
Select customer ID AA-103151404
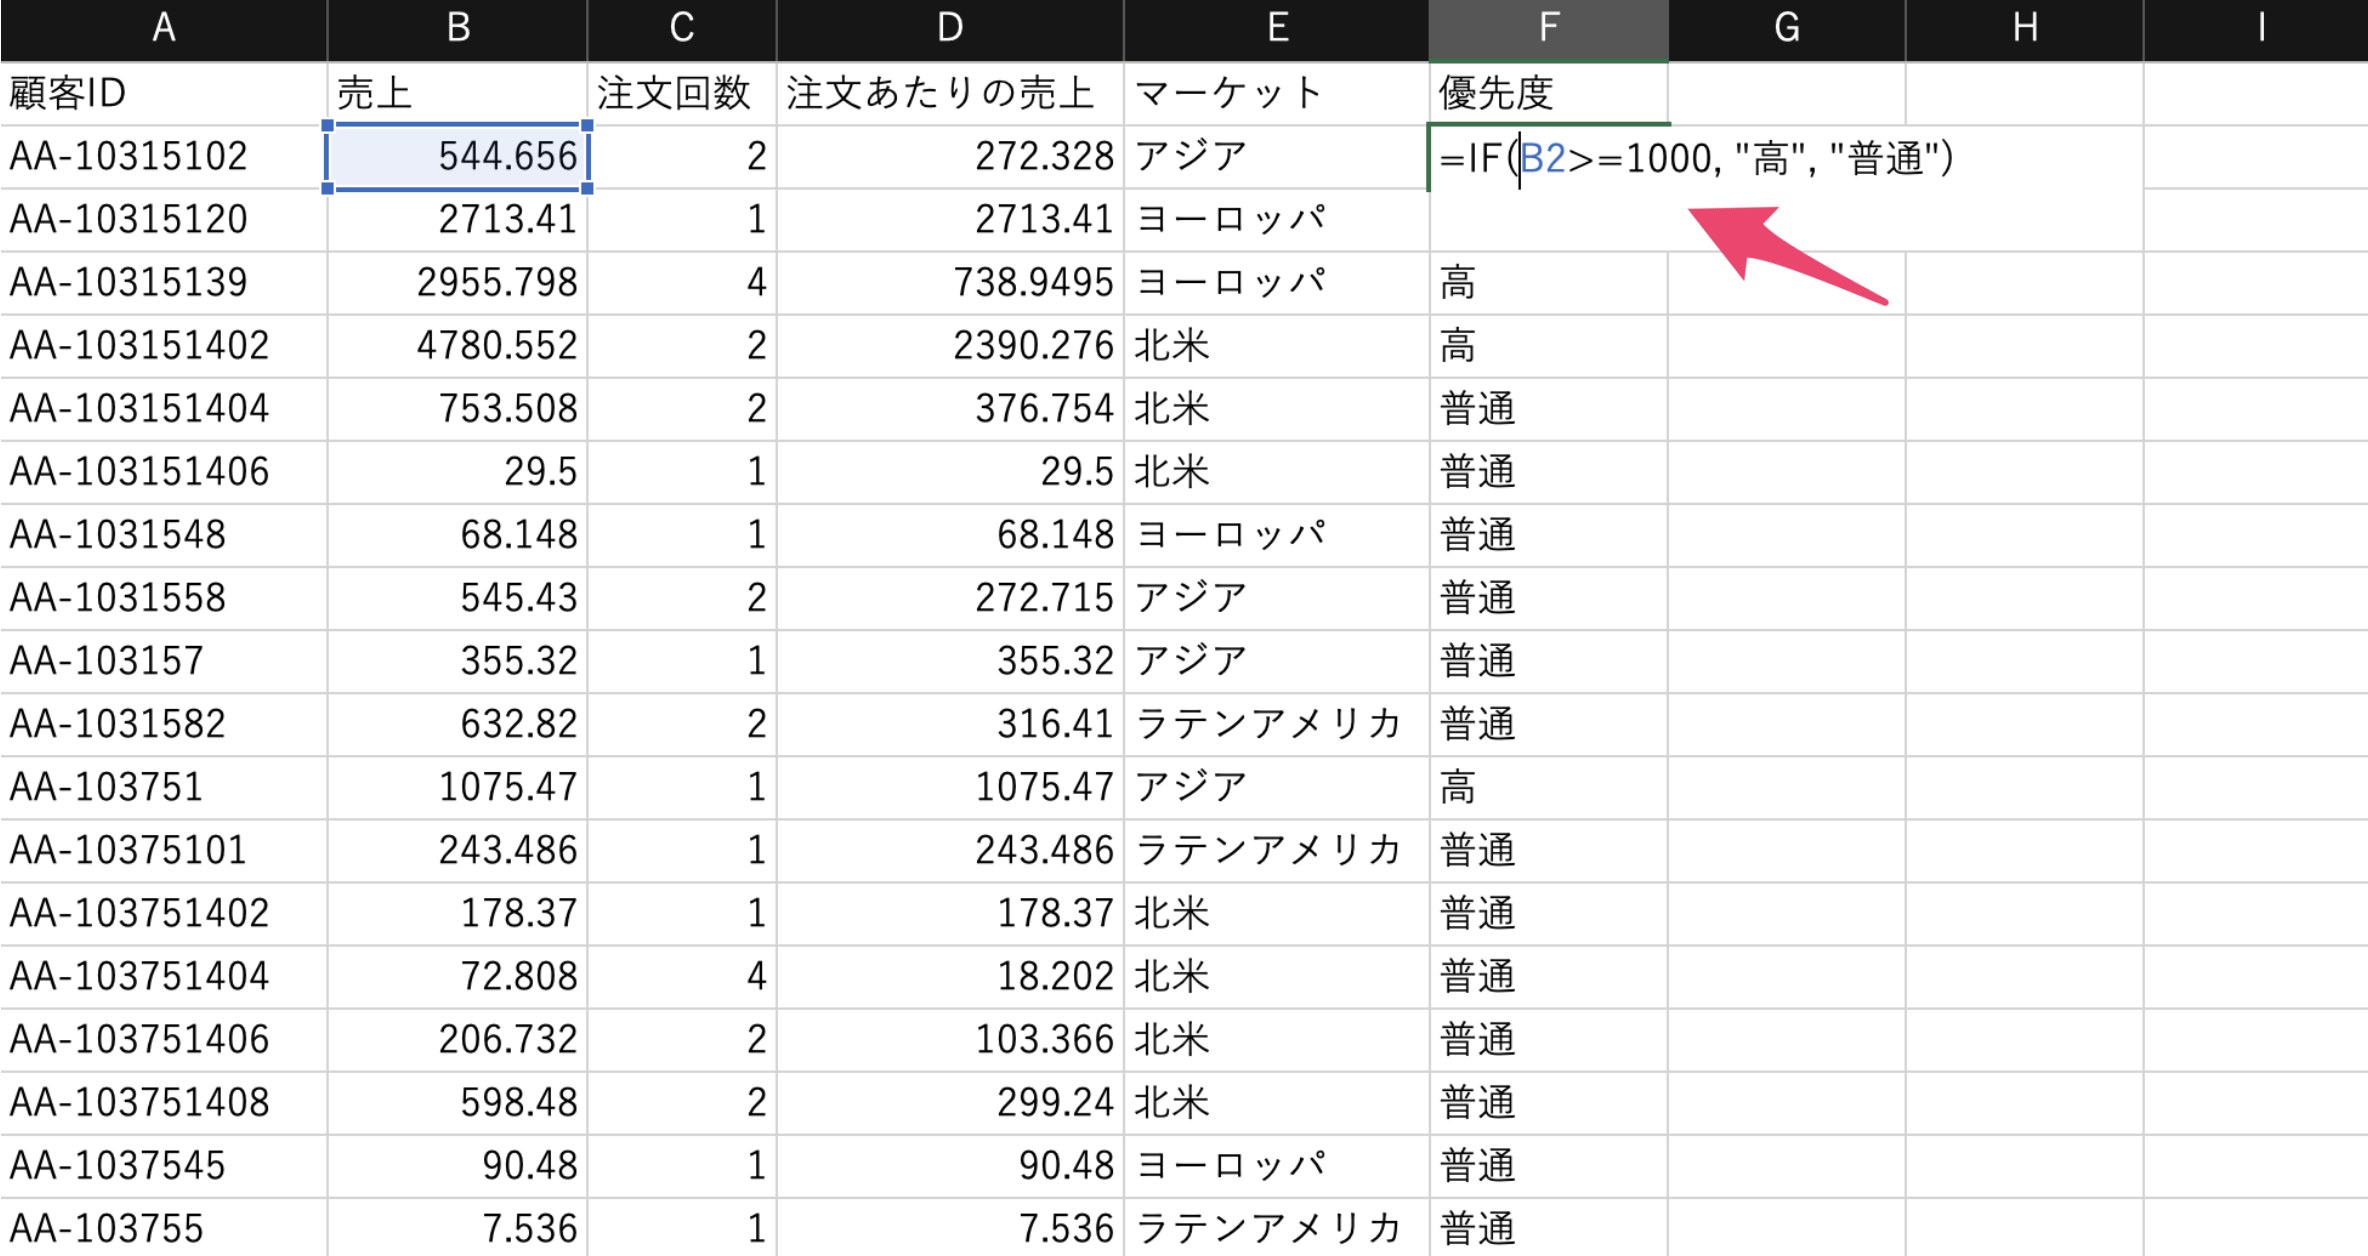[164, 409]
